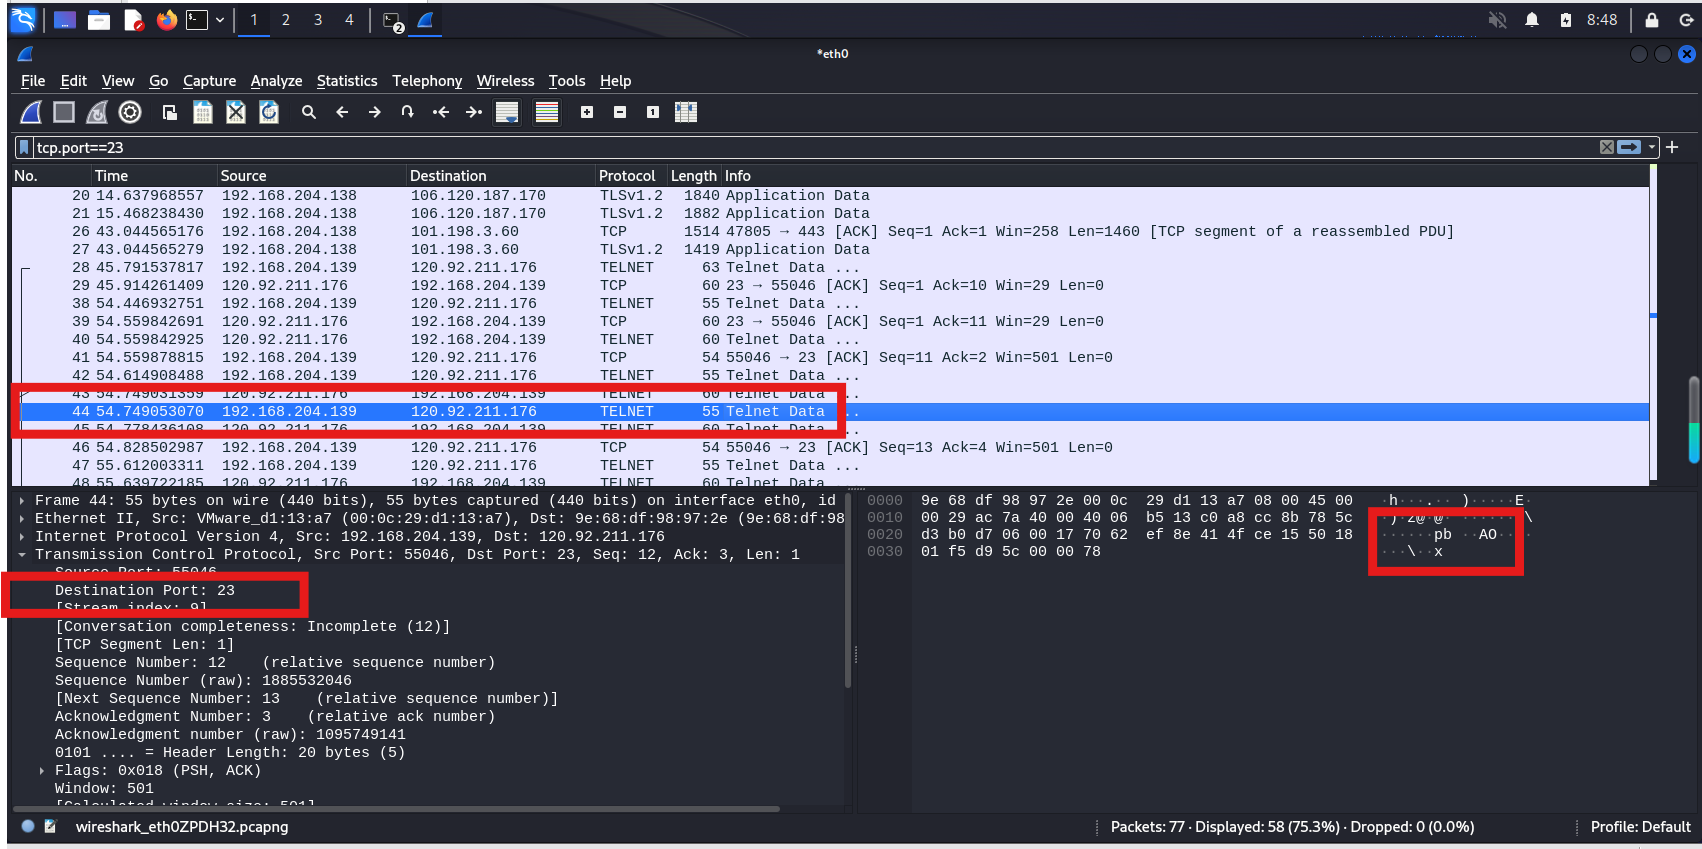Open the View menu
This screenshot has height=849, width=1702.
118,81
